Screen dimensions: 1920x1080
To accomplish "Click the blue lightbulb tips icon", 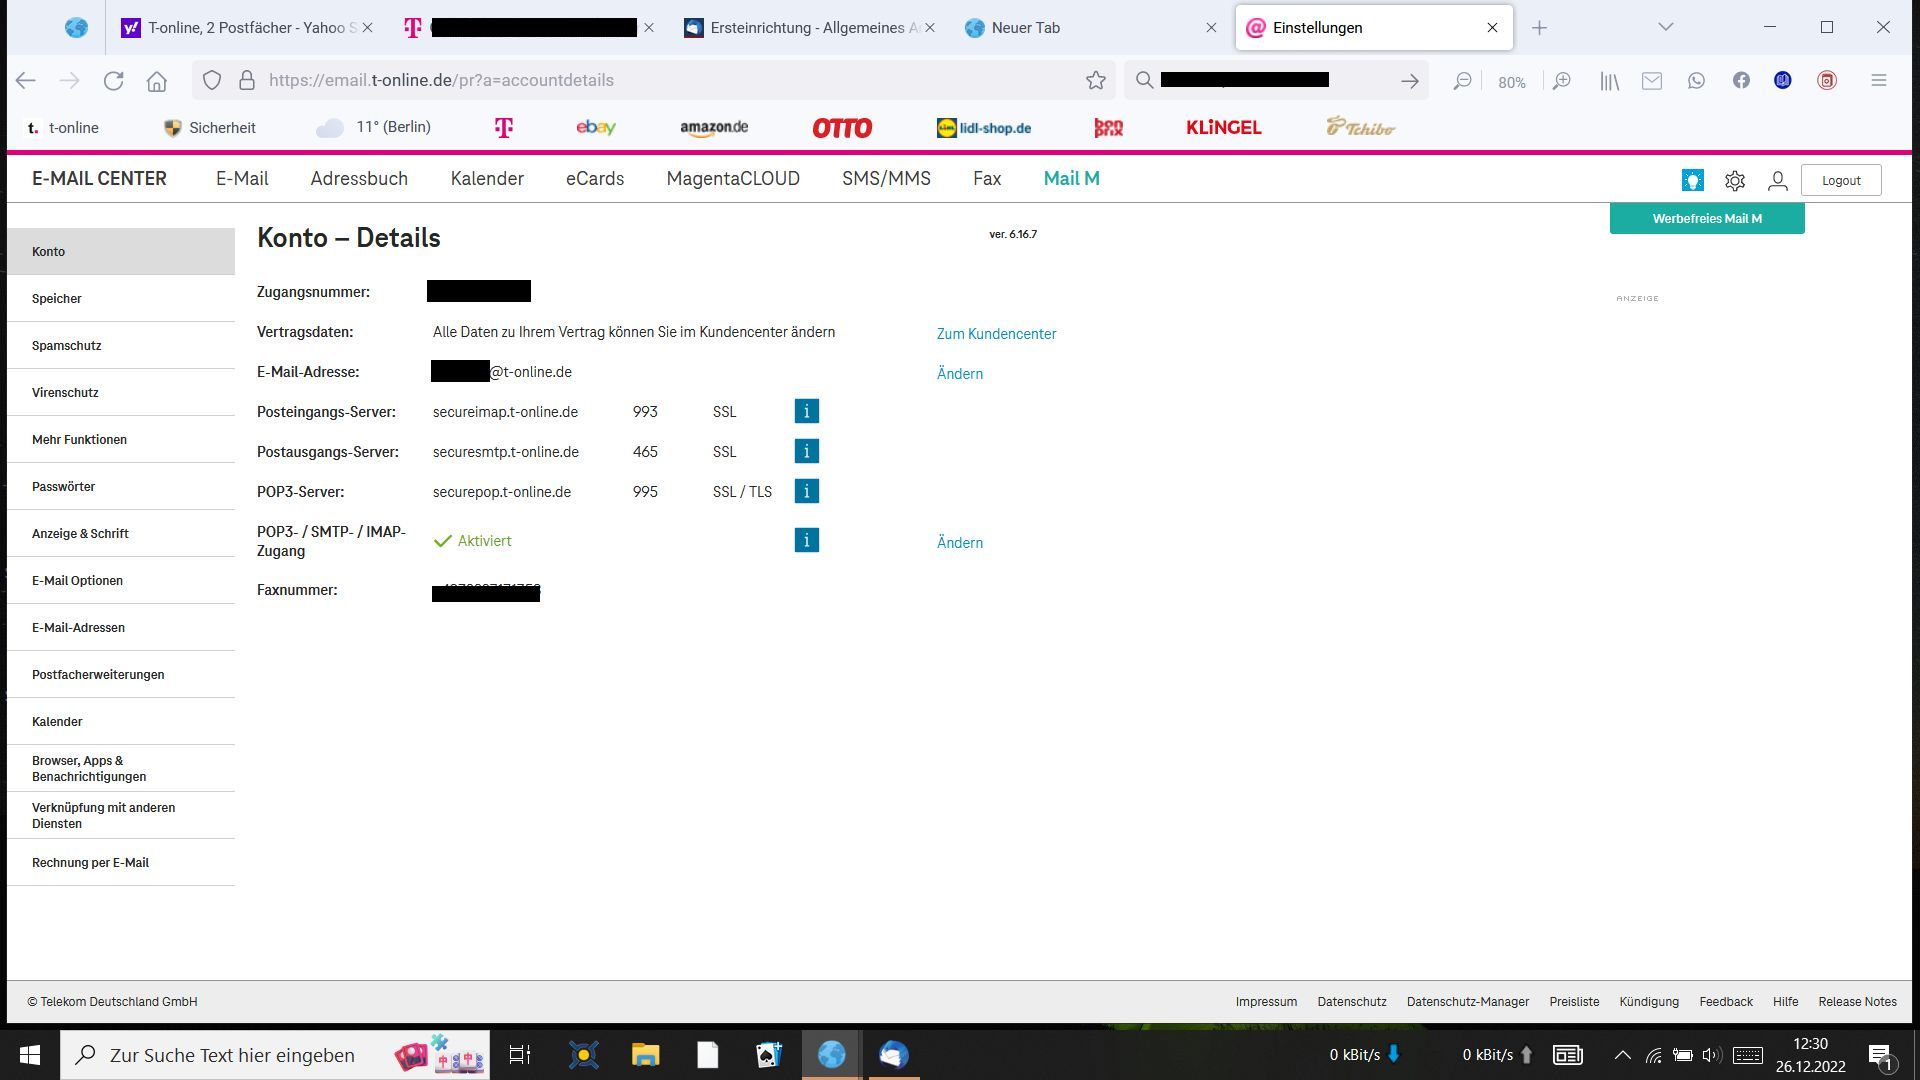I will click(1692, 180).
